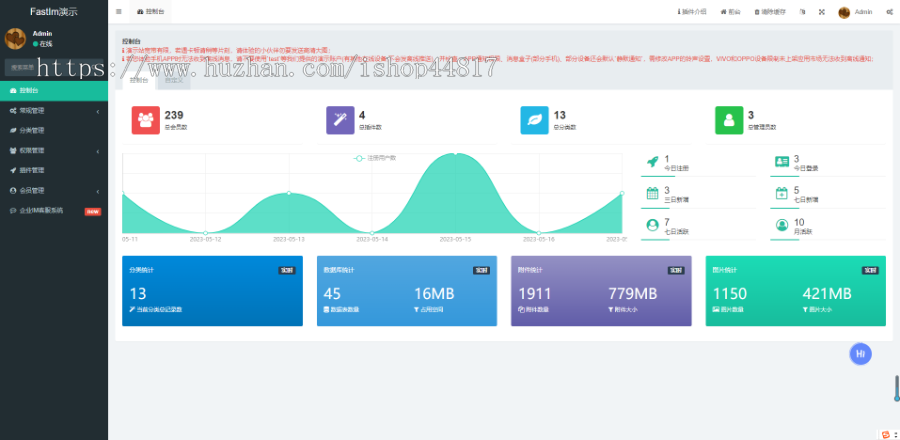Image resolution: width=900 pixels, height=440 pixels.
Task: Open 分类管理 in the sidebar
Action: [54, 130]
